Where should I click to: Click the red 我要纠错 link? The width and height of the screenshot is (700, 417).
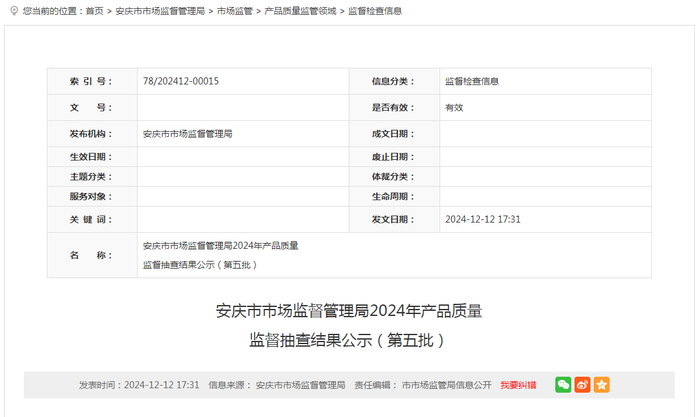[x=518, y=385]
